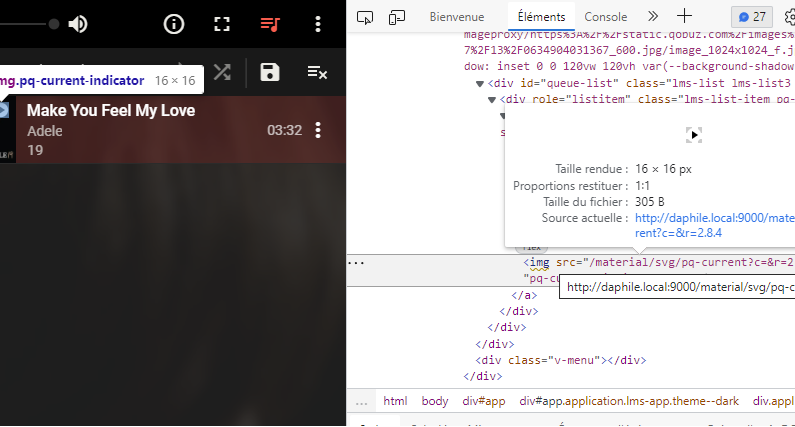
Task: Collapse the queue-list div node
Action: tap(480, 84)
